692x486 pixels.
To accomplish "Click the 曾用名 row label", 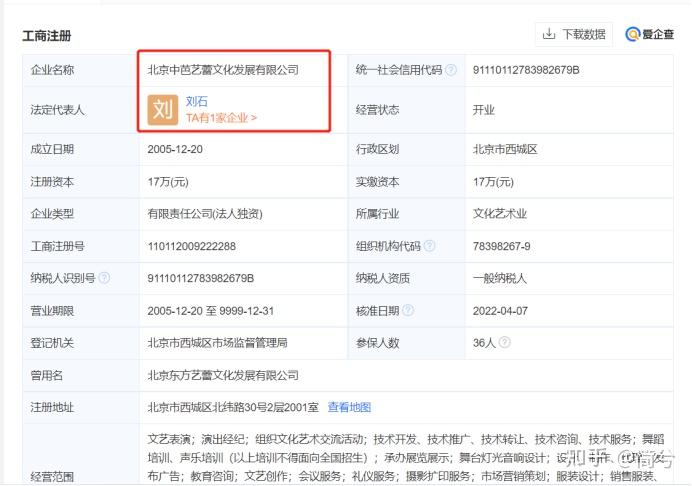I will 46,376.
